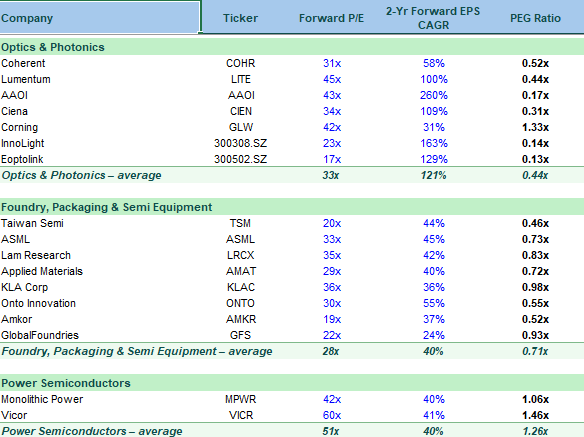Select the Optics & Photonics section heading

click(53, 47)
